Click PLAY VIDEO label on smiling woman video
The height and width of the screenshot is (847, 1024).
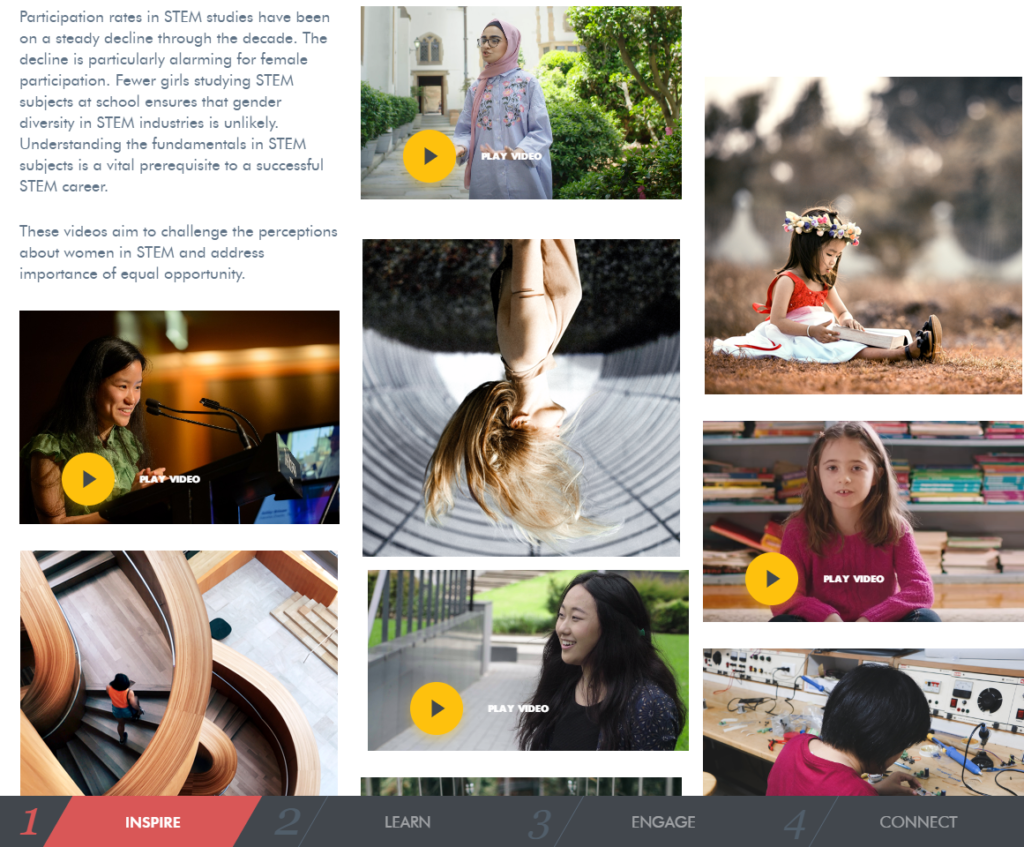coord(519,709)
